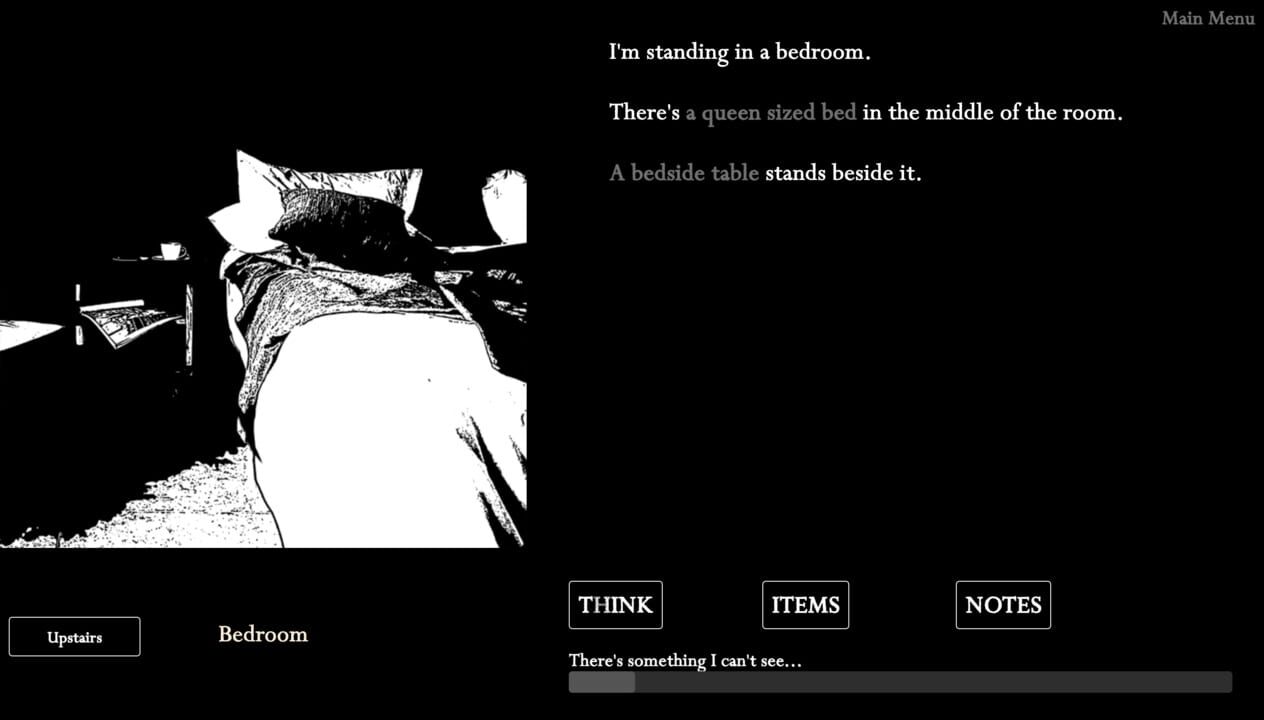1264x720 pixels.
Task: Click the rounded white object right of the bed
Action: point(506,203)
